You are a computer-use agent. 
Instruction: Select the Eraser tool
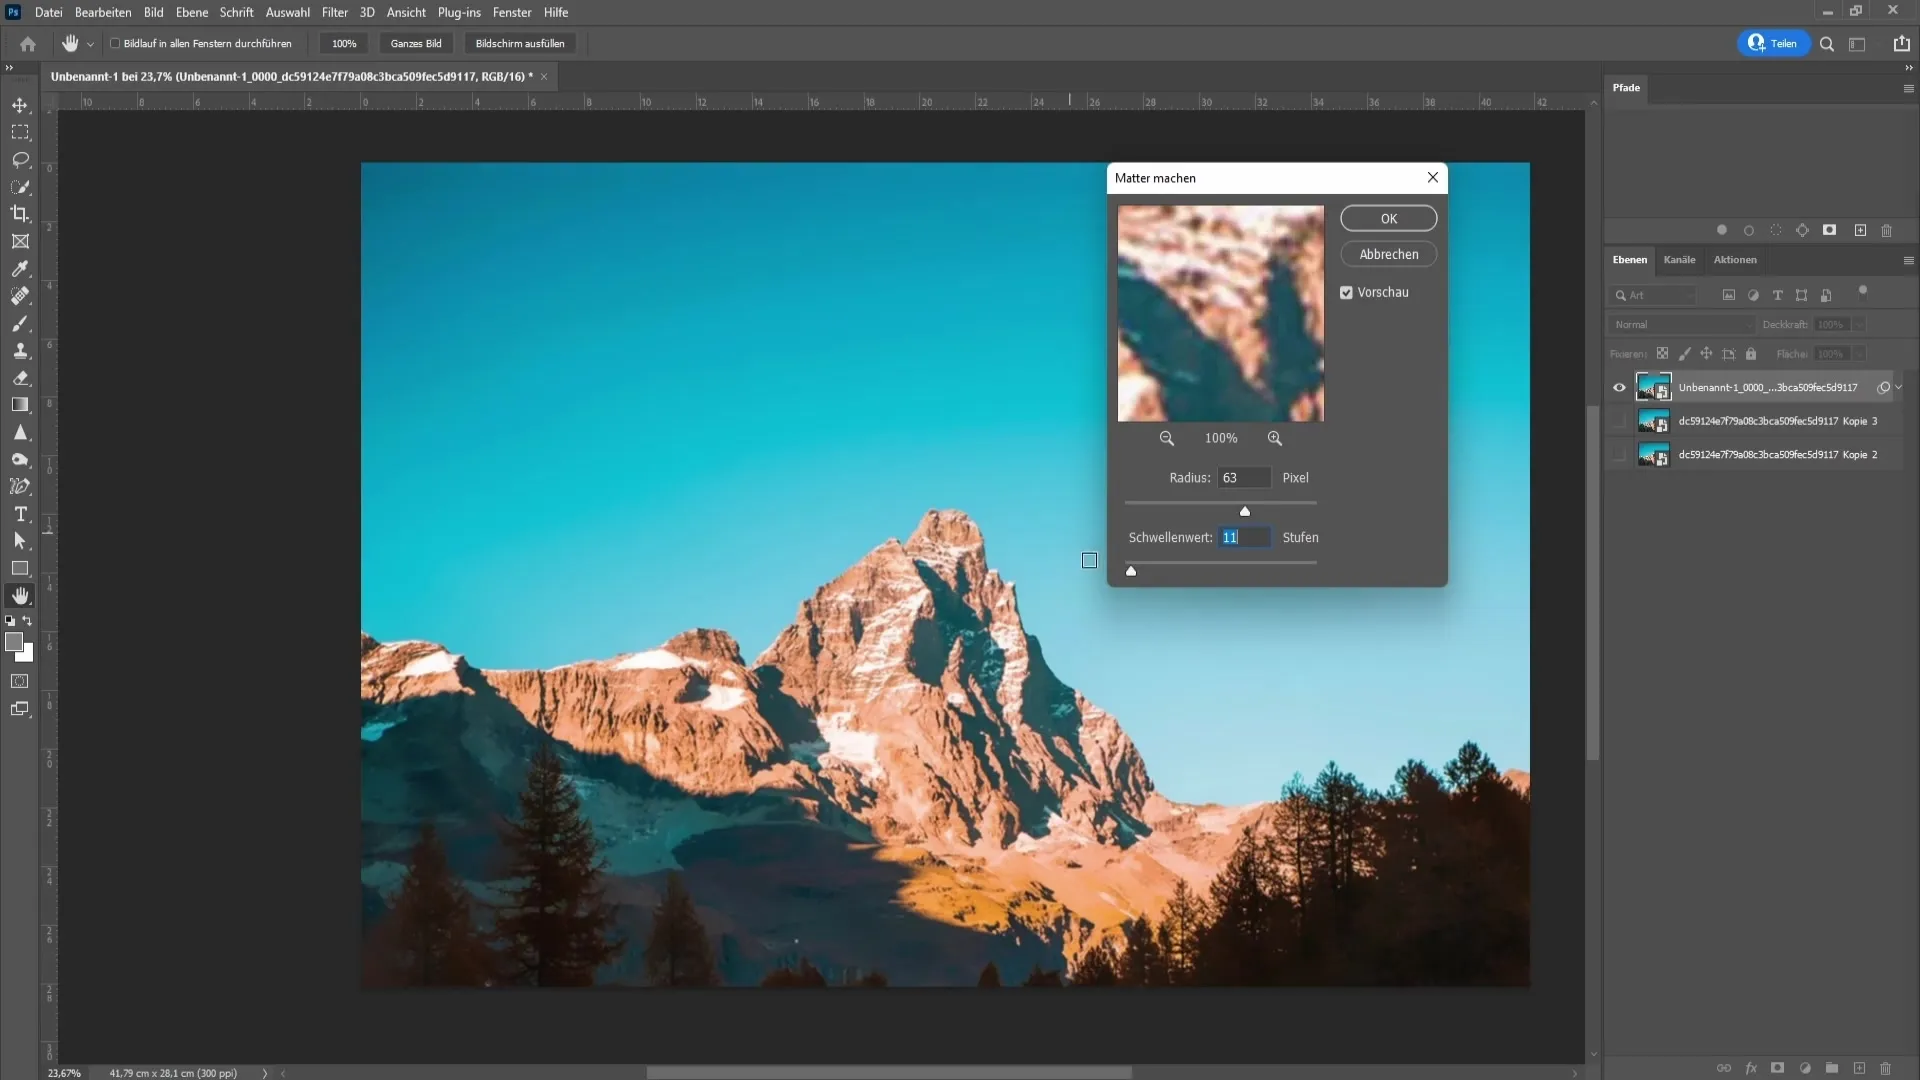20,378
